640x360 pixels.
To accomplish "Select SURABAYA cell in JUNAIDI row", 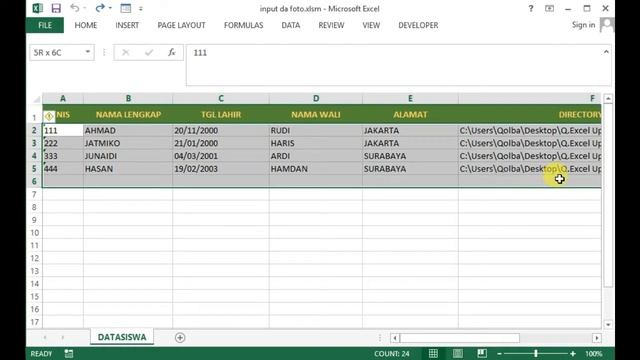I will pyautogui.click(x=410, y=156).
